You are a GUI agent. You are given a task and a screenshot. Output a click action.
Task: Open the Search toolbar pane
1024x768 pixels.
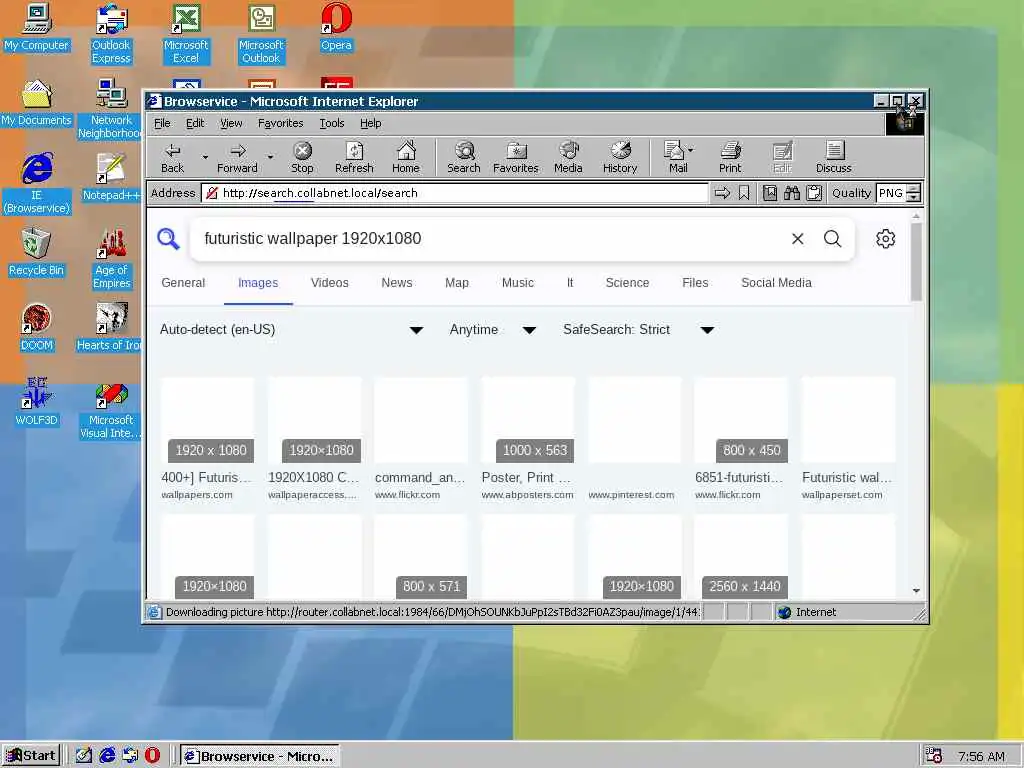(x=464, y=158)
